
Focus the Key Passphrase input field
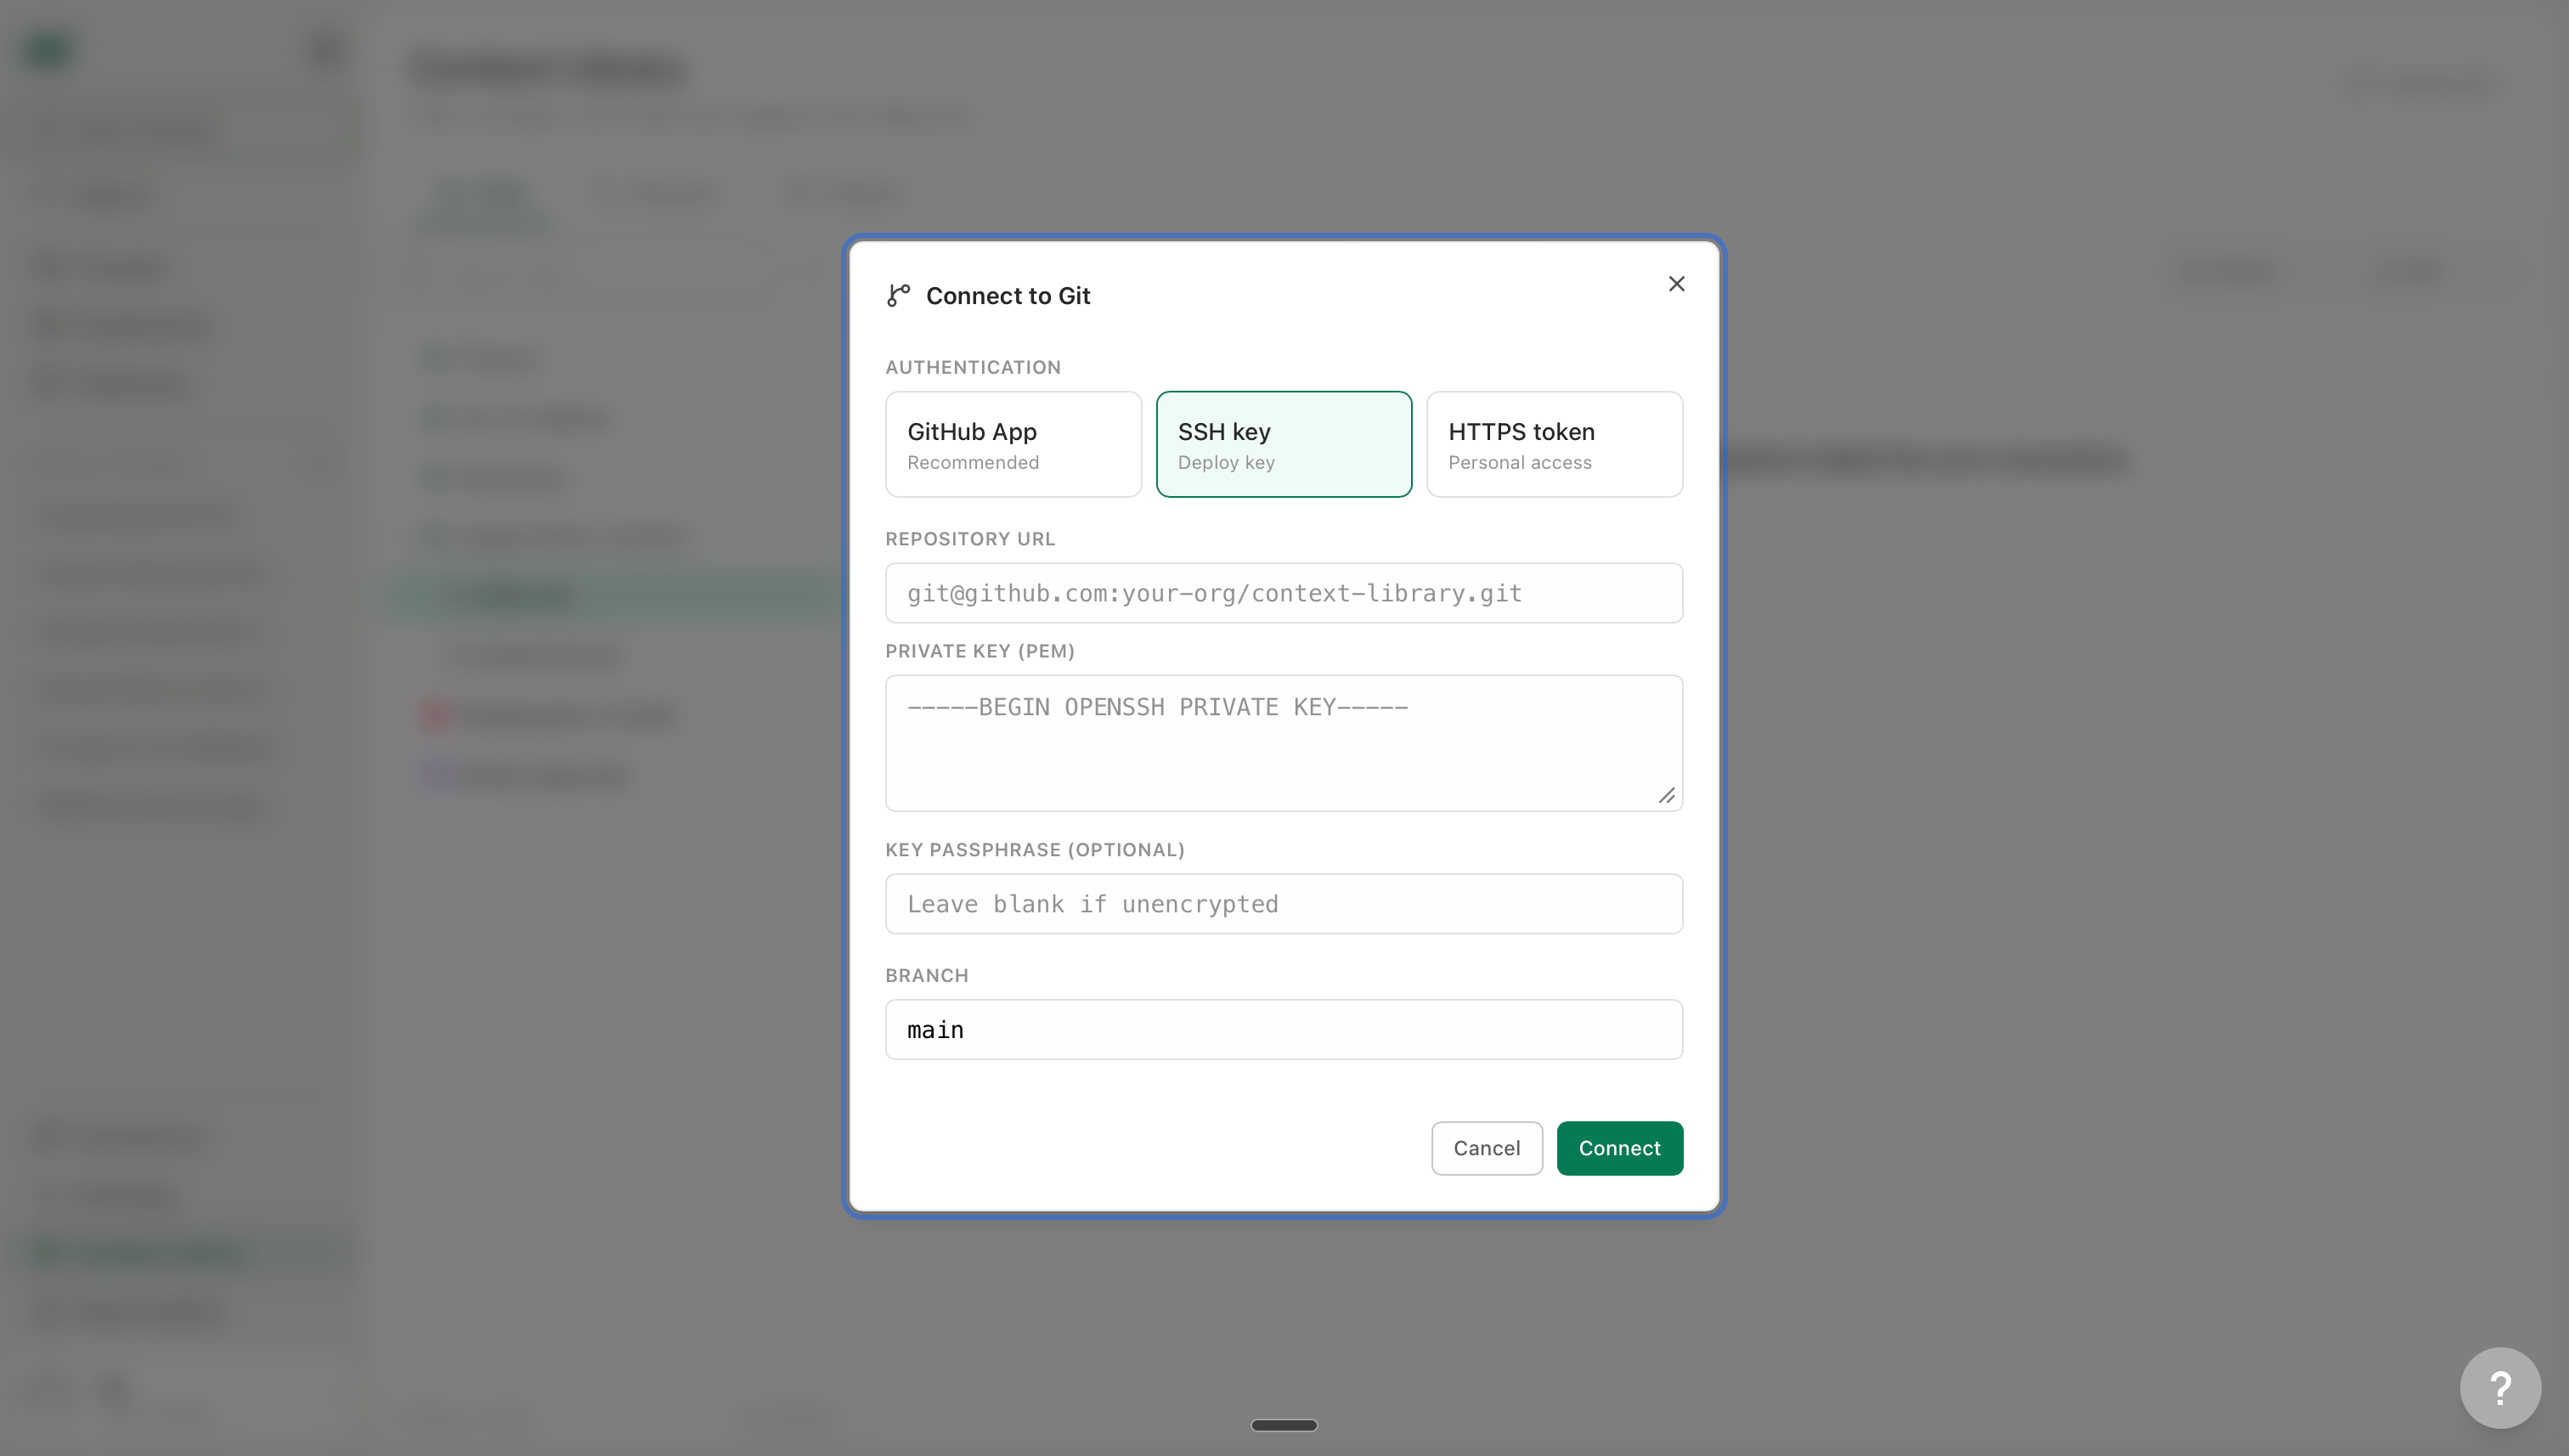click(x=1284, y=904)
